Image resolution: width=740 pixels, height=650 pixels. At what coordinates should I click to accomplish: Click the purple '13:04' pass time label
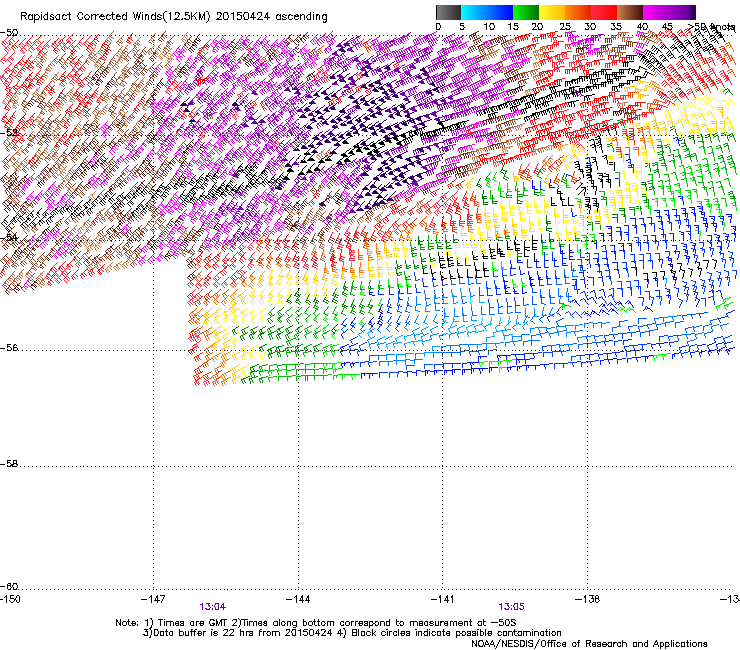[x=213, y=607]
